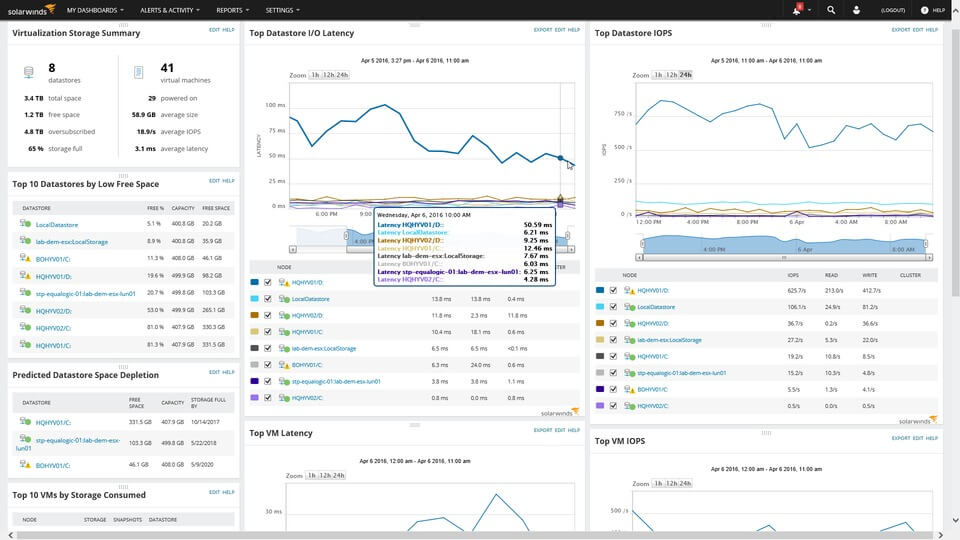This screenshot has width=960, height=540.
Task: Edit Predicted Datastore Space Depletion widget
Action: pyautogui.click(x=214, y=372)
